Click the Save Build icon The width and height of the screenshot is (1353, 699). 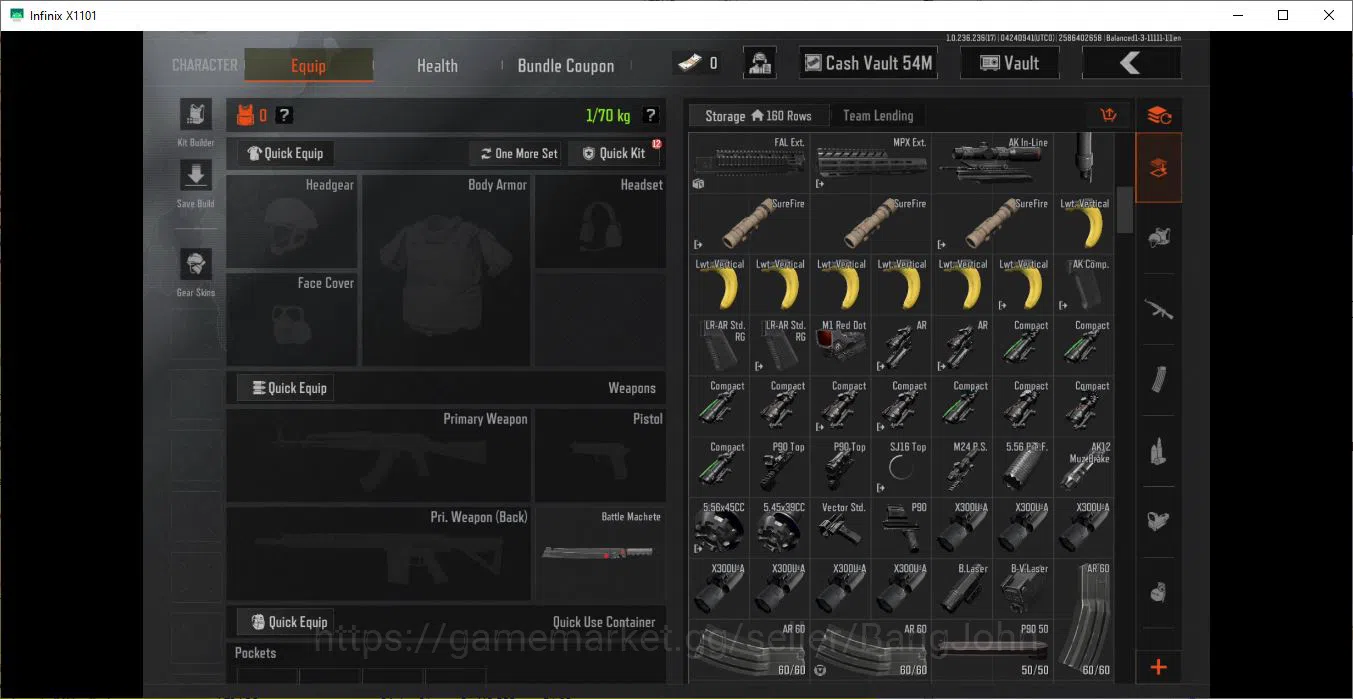(x=196, y=176)
